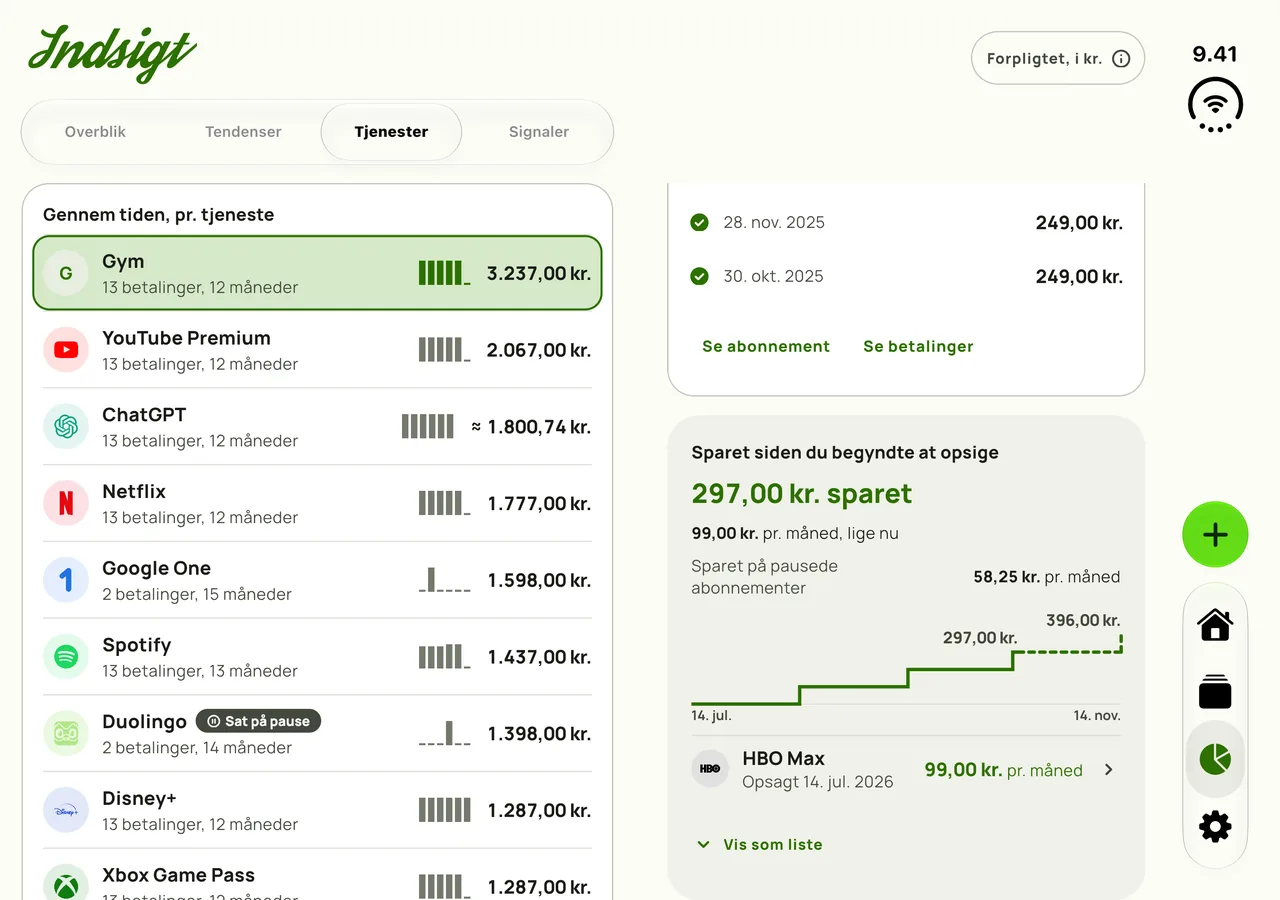Switch to the Signaler tab
The image size is (1280, 900).
pos(539,132)
